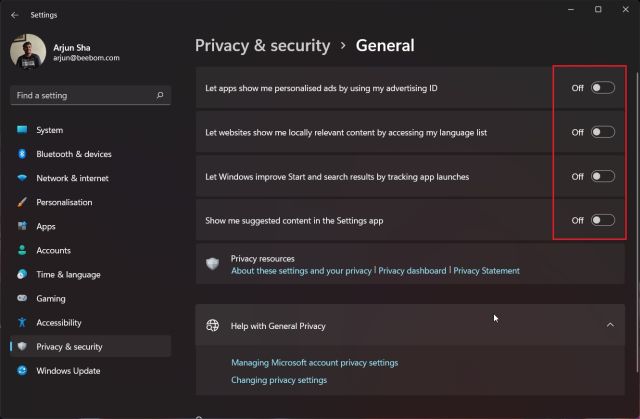
Task: Click the Time & language globe icon
Action: (22, 274)
